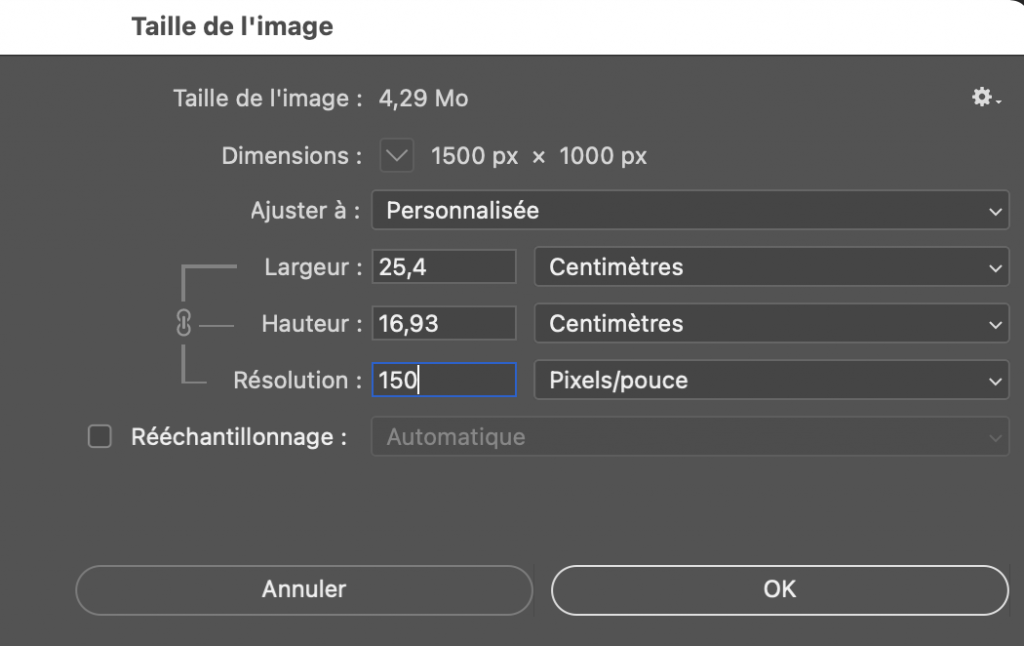The width and height of the screenshot is (1024, 646).
Task: Open the Automatique resampling method dropdown
Action: pos(689,437)
